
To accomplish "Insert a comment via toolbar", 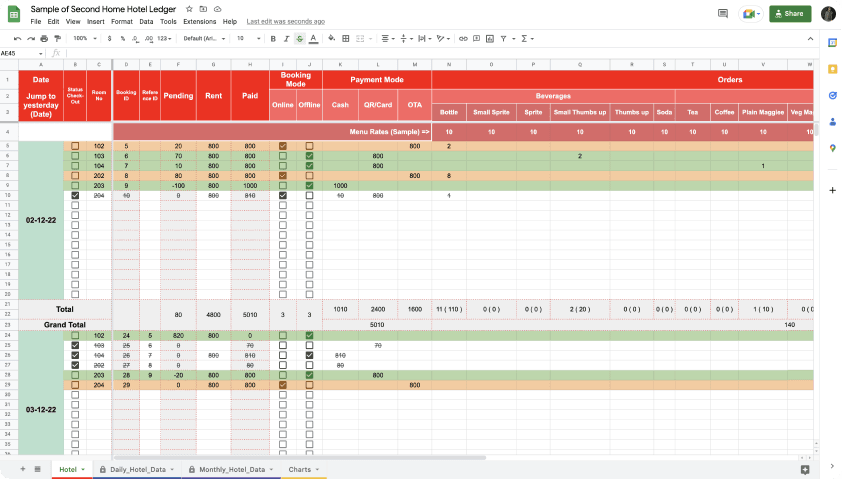I will 476,39.
